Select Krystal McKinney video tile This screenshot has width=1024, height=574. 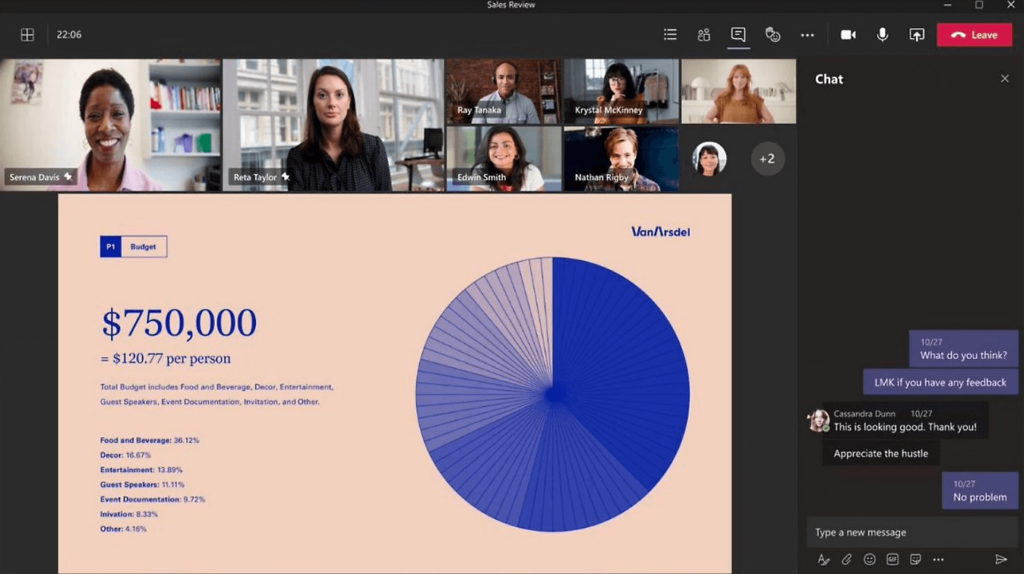(621, 91)
